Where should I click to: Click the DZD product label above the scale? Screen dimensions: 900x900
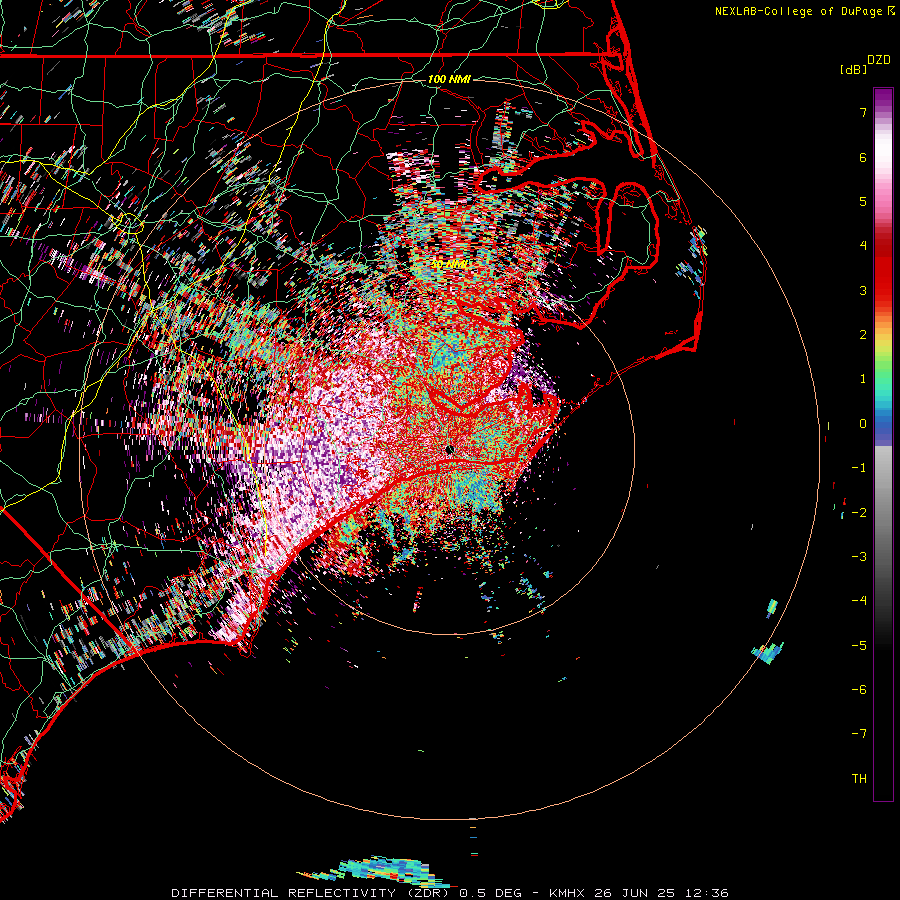click(879, 60)
